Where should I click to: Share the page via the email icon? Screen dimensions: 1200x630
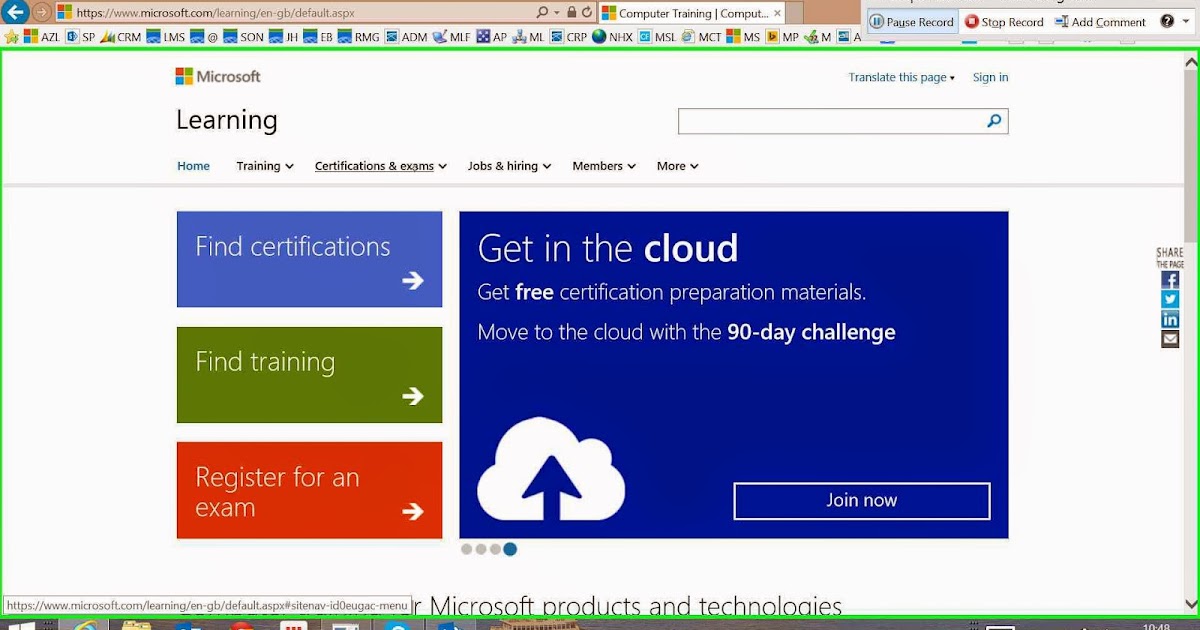tap(1170, 339)
